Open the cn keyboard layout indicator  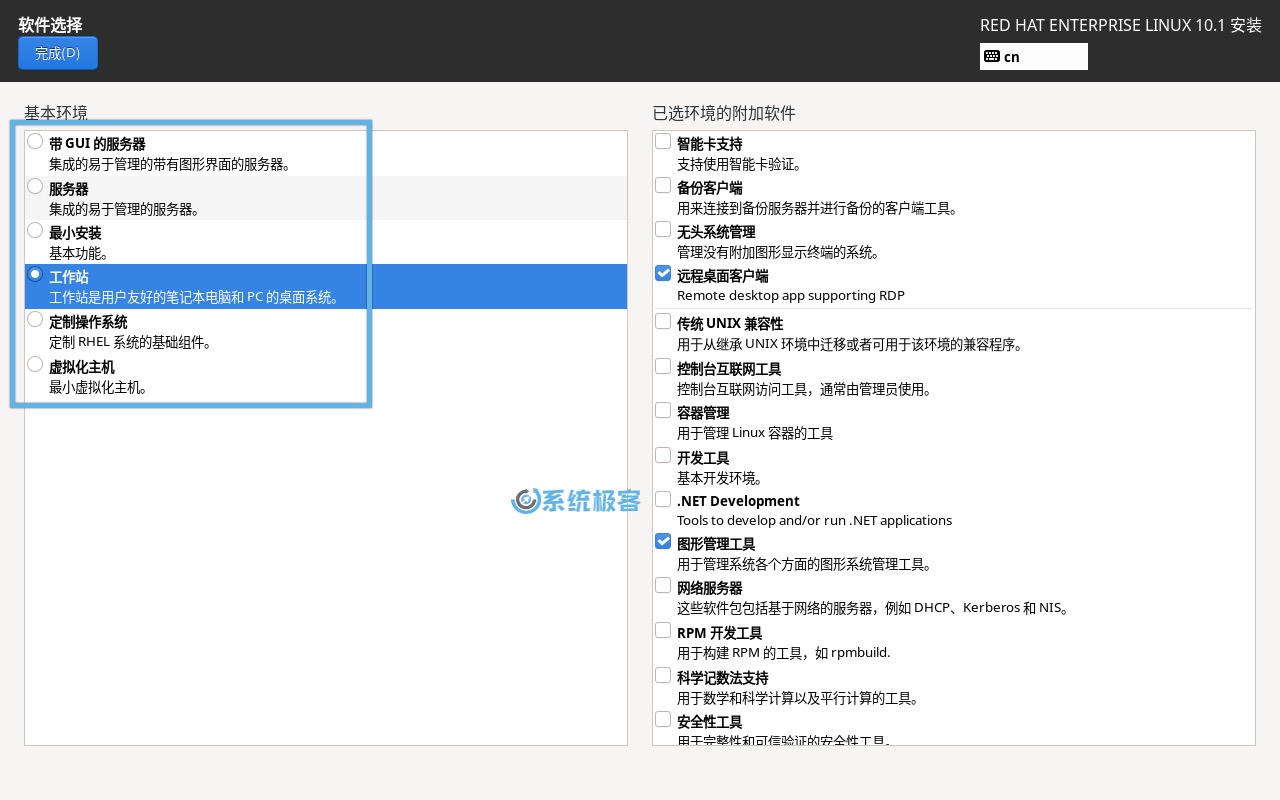[1033, 57]
